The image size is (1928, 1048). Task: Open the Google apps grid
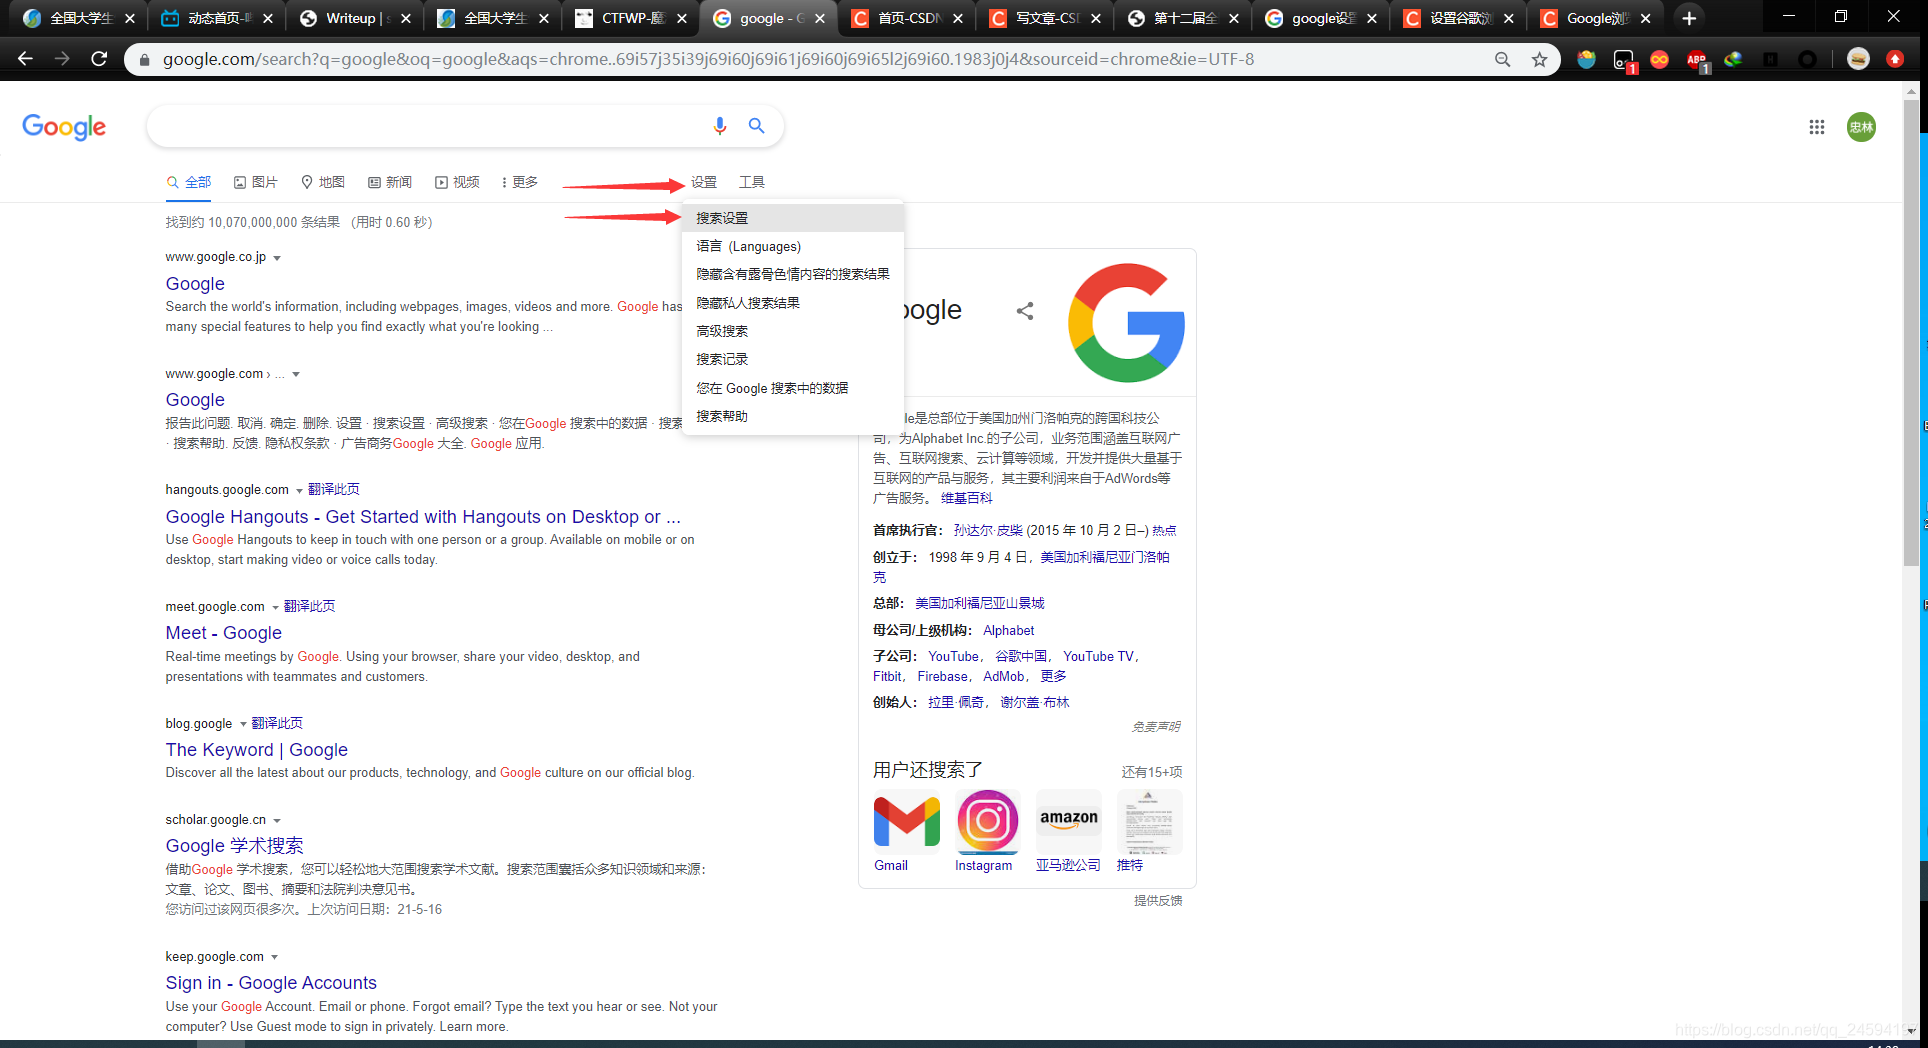1817,127
